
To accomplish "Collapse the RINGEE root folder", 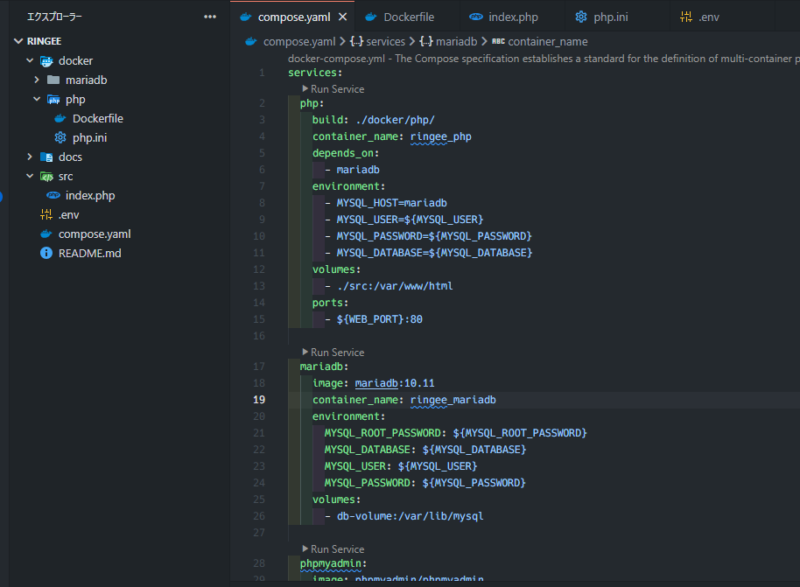I will coord(19,42).
